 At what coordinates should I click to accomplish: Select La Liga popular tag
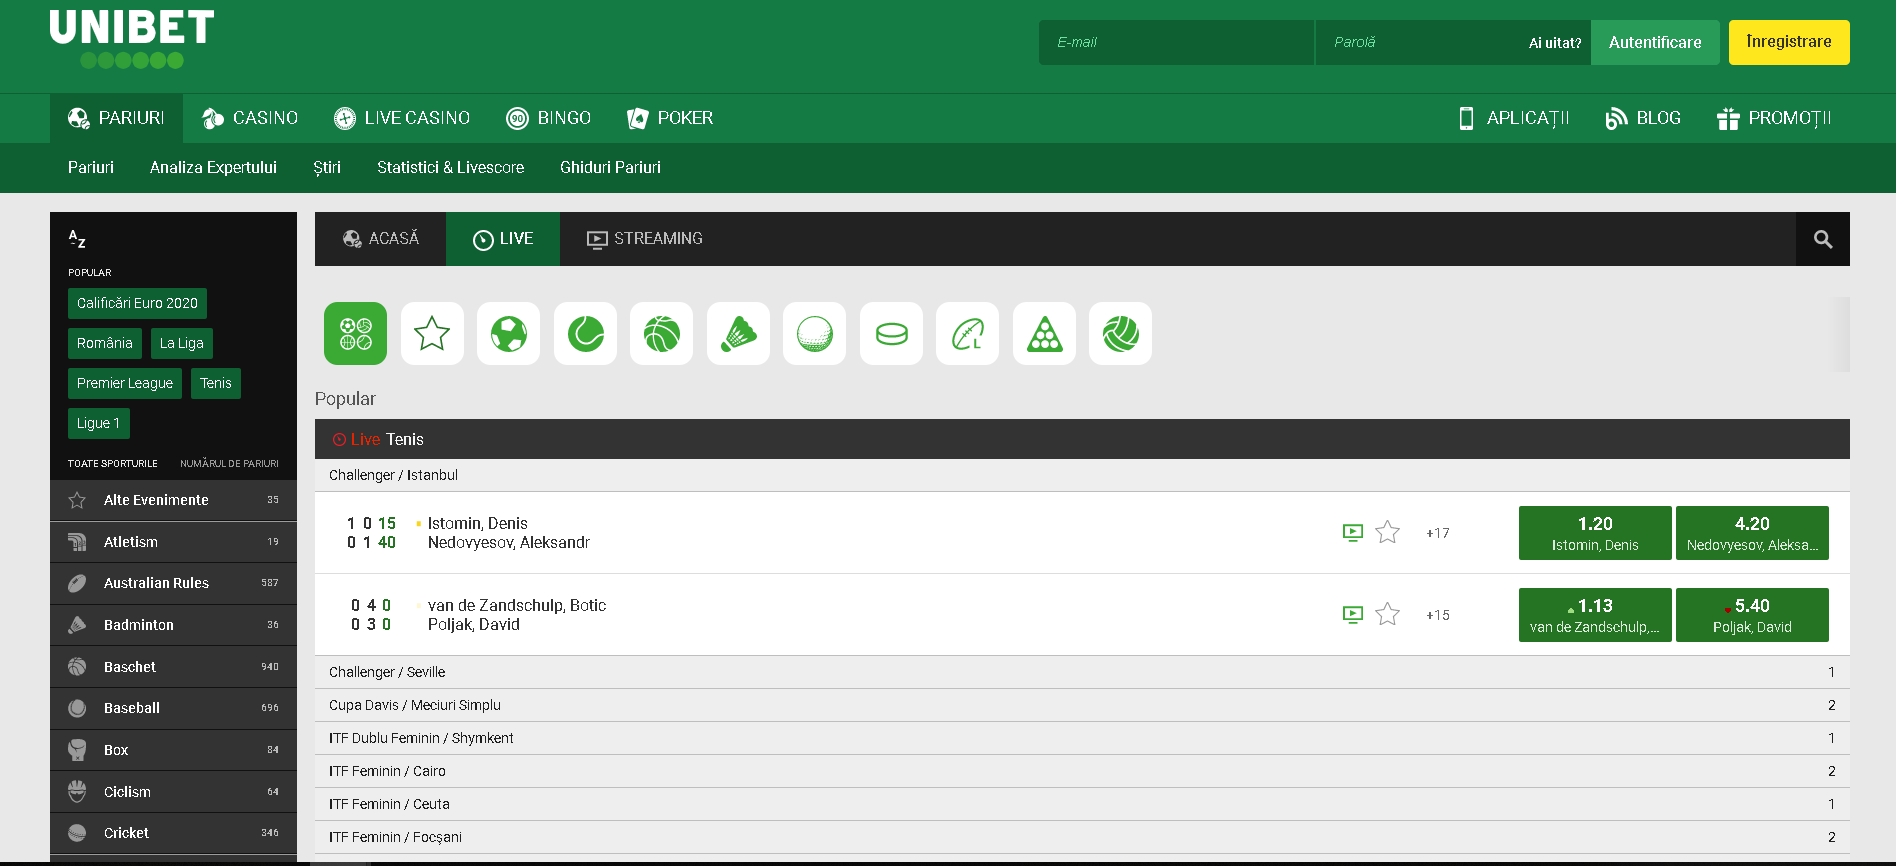point(182,343)
